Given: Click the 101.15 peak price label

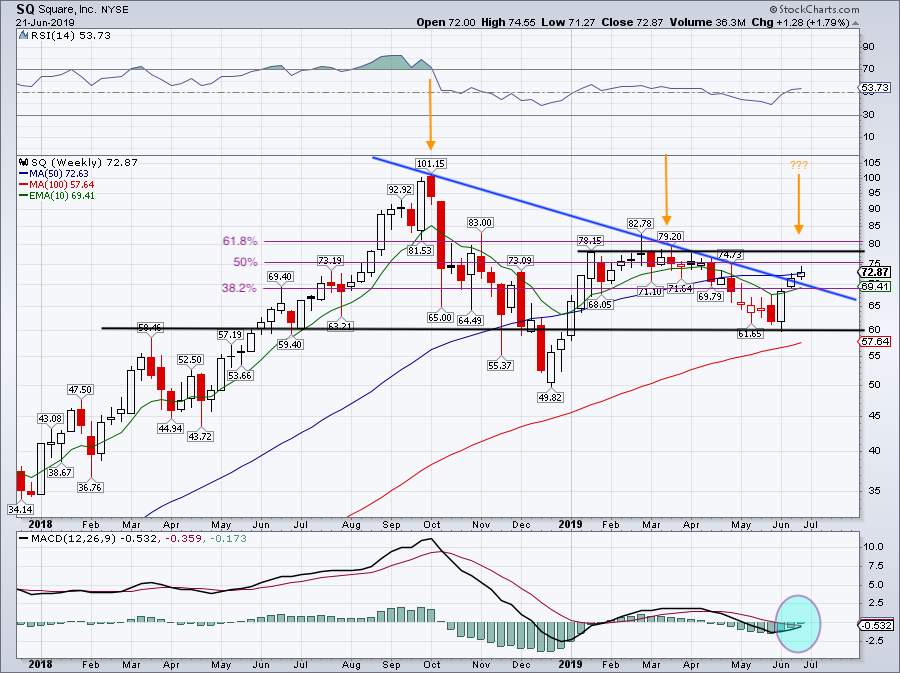Looking at the screenshot, I should point(431,164).
